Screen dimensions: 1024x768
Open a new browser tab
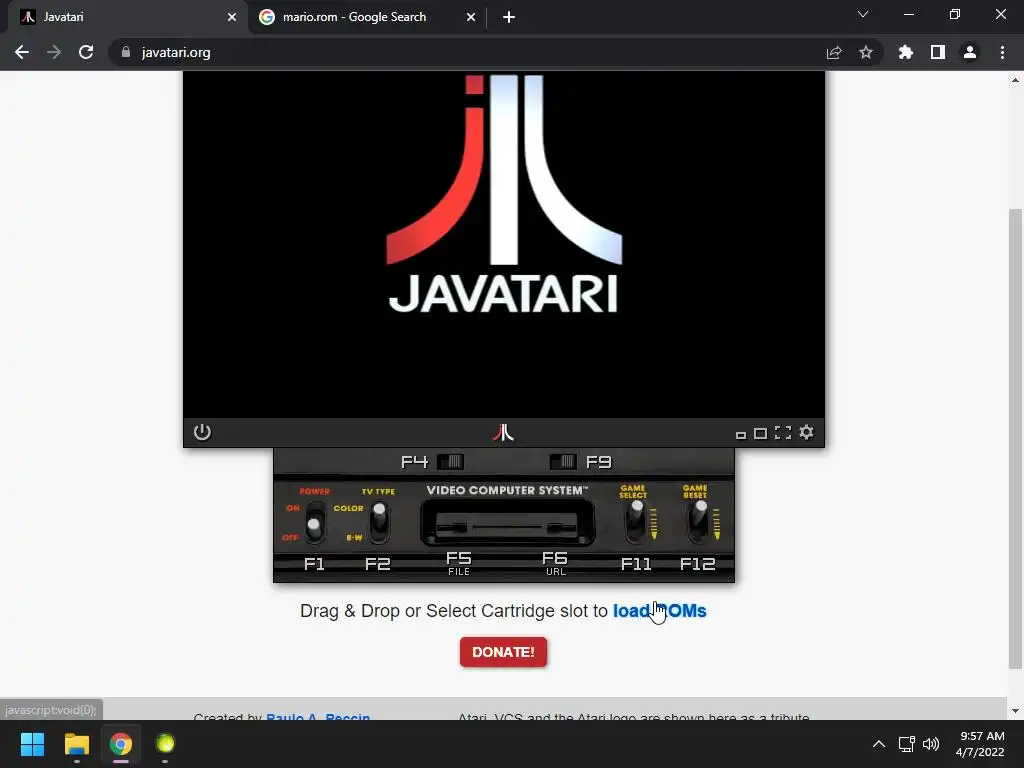point(509,17)
